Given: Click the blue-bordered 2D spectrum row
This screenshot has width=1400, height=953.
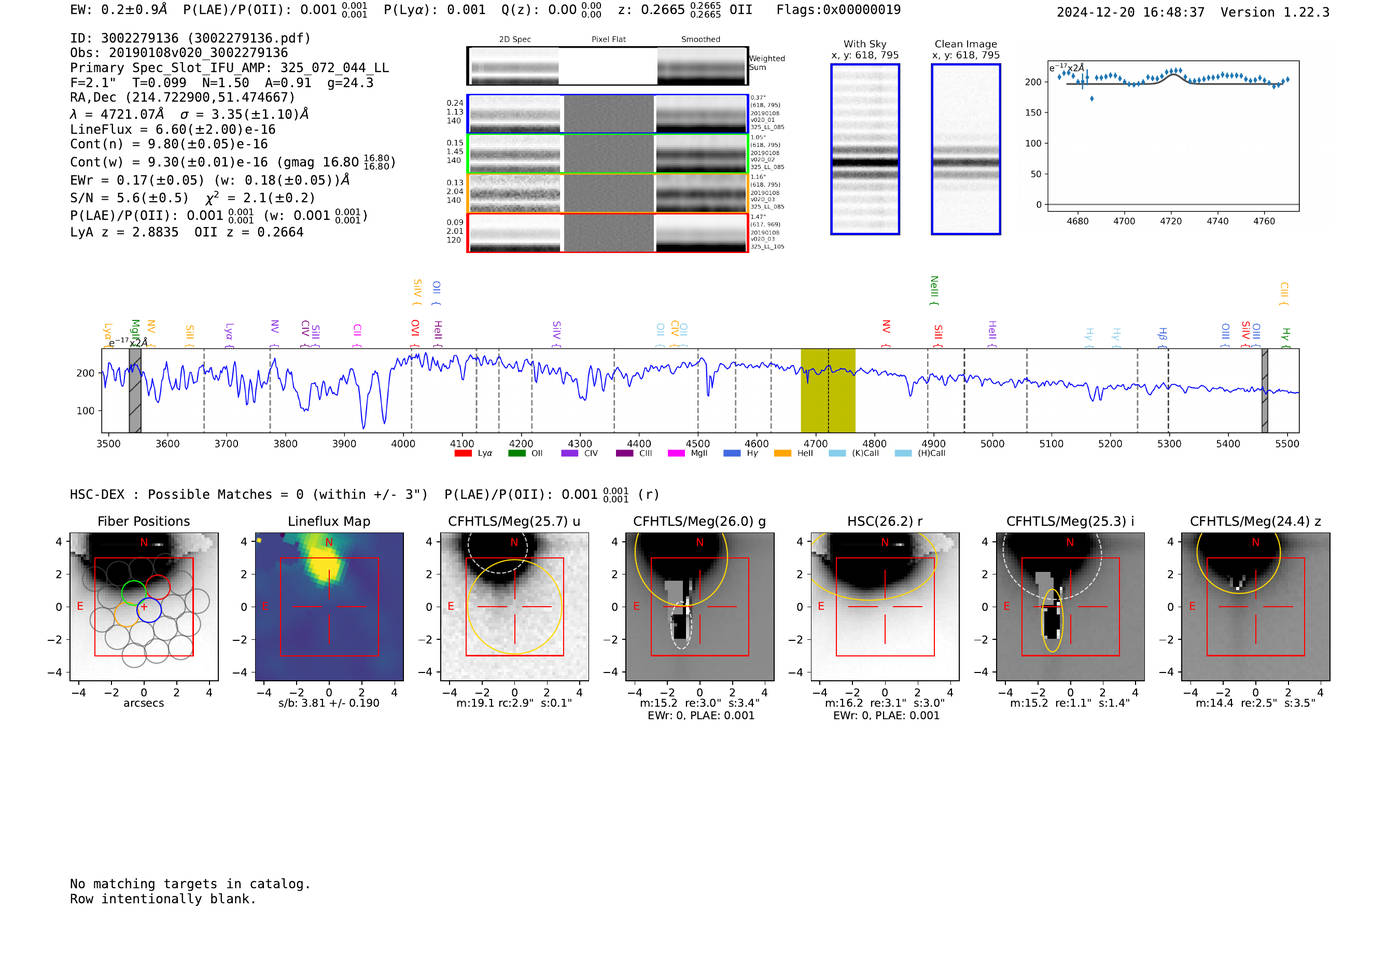Looking at the screenshot, I should pyautogui.click(x=607, y=114).
